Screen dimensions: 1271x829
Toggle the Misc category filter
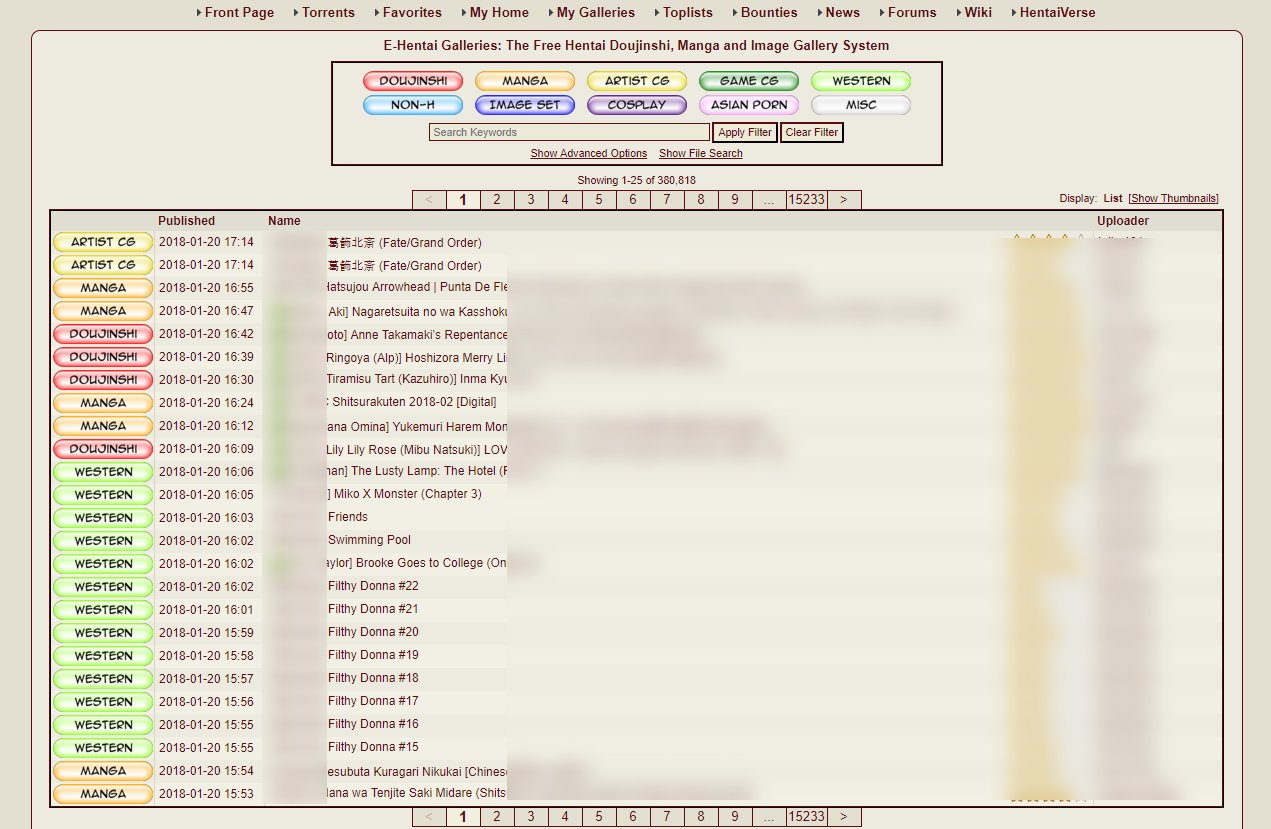(x=861, y=105)
